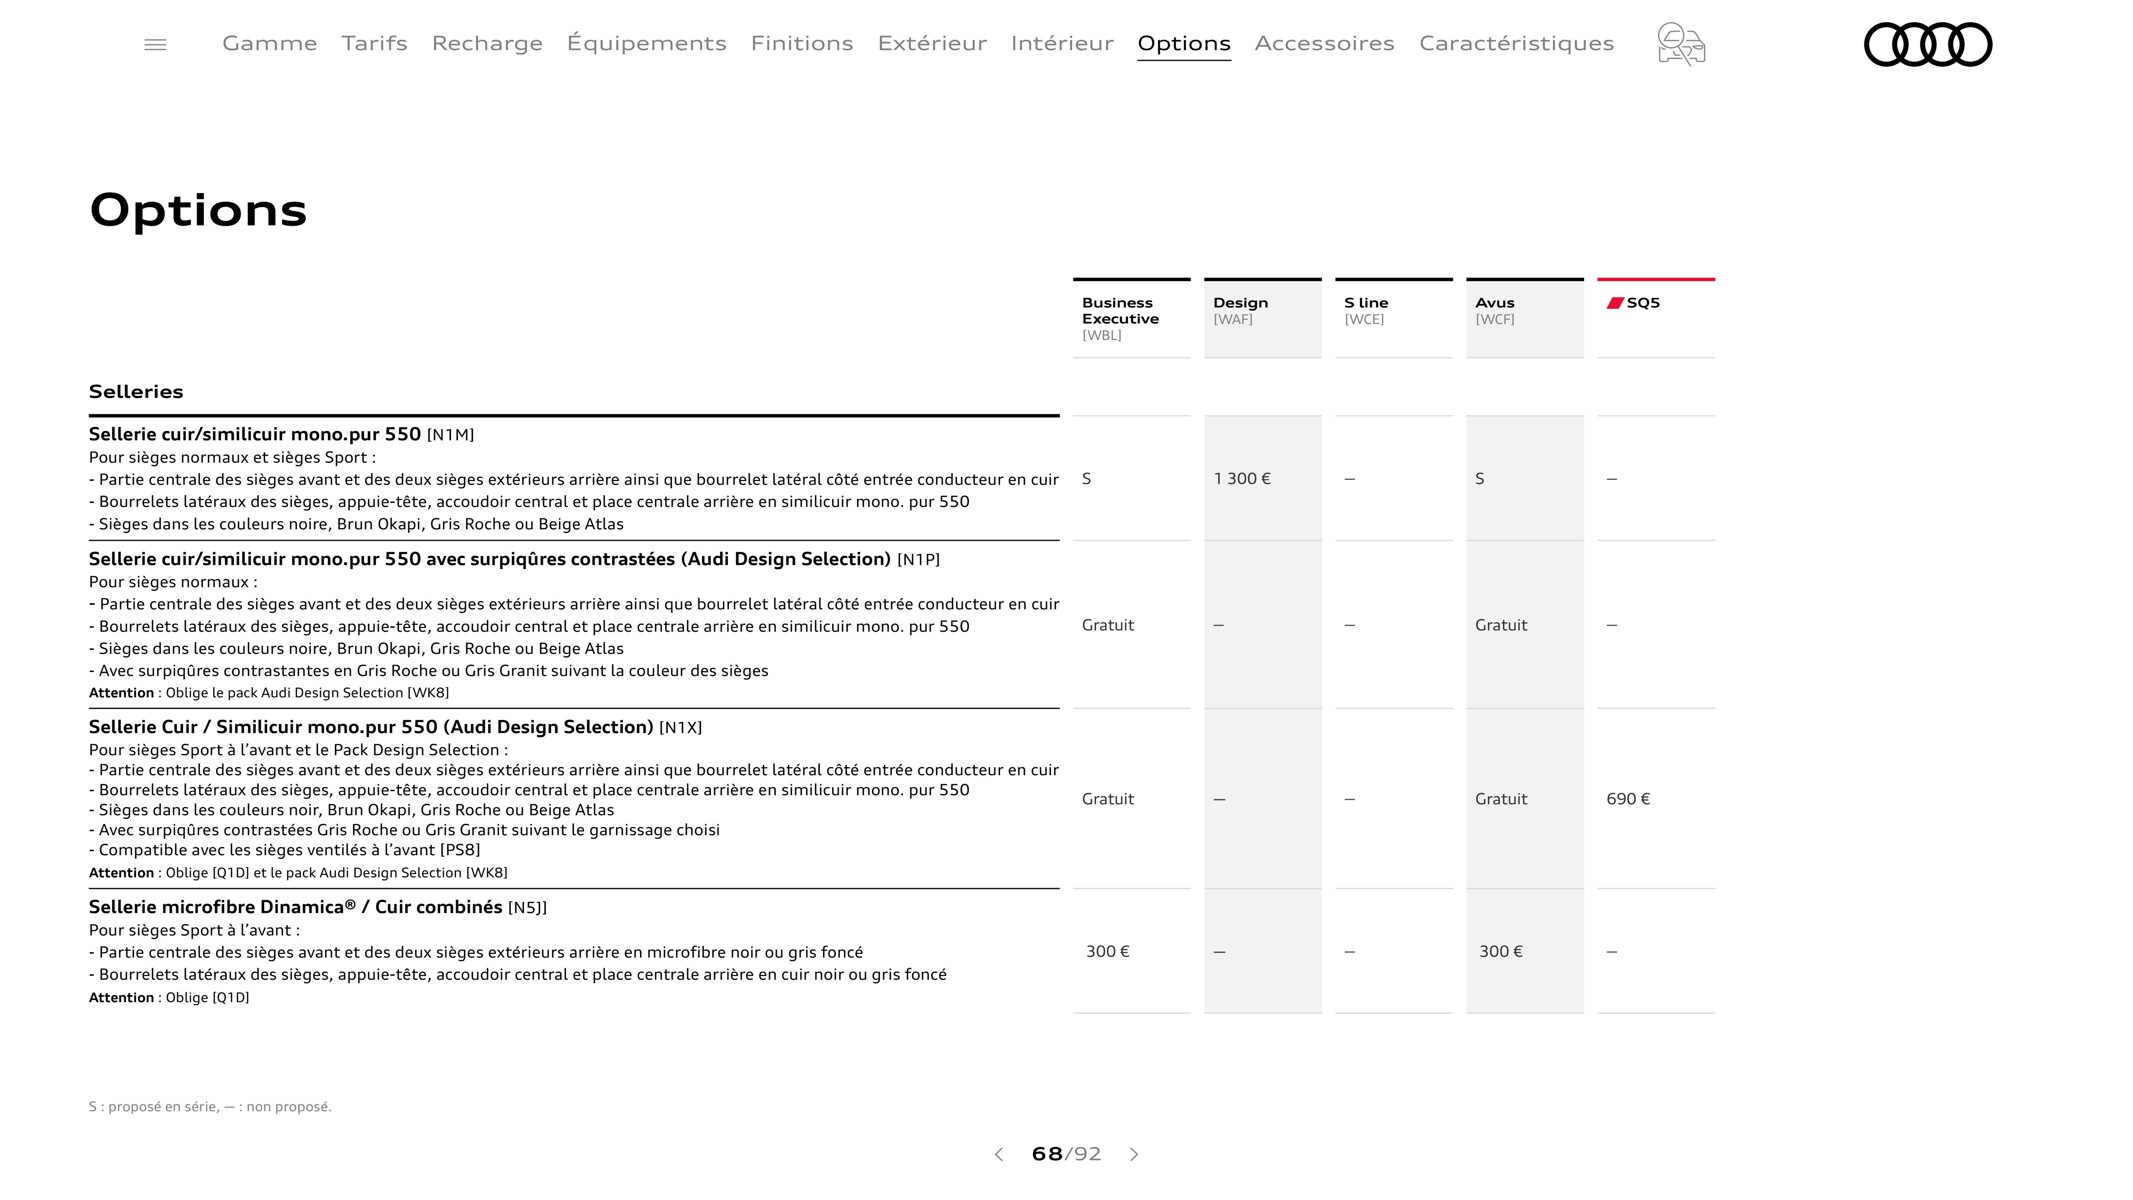Select 'Sellerie microfibre Dinamica / Cuir combinés' title
The image size is (2133, 1200).
(318, 907)
